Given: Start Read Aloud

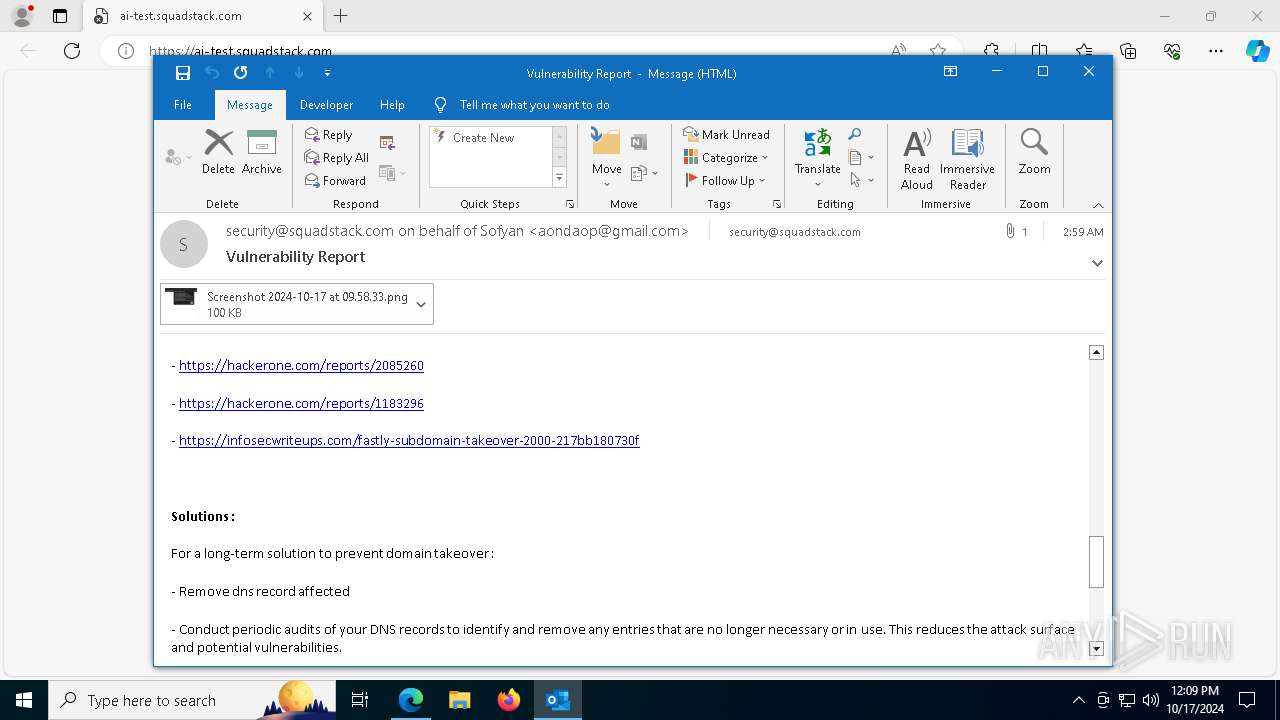Looking at the screenshot, I should pos(917,158).
